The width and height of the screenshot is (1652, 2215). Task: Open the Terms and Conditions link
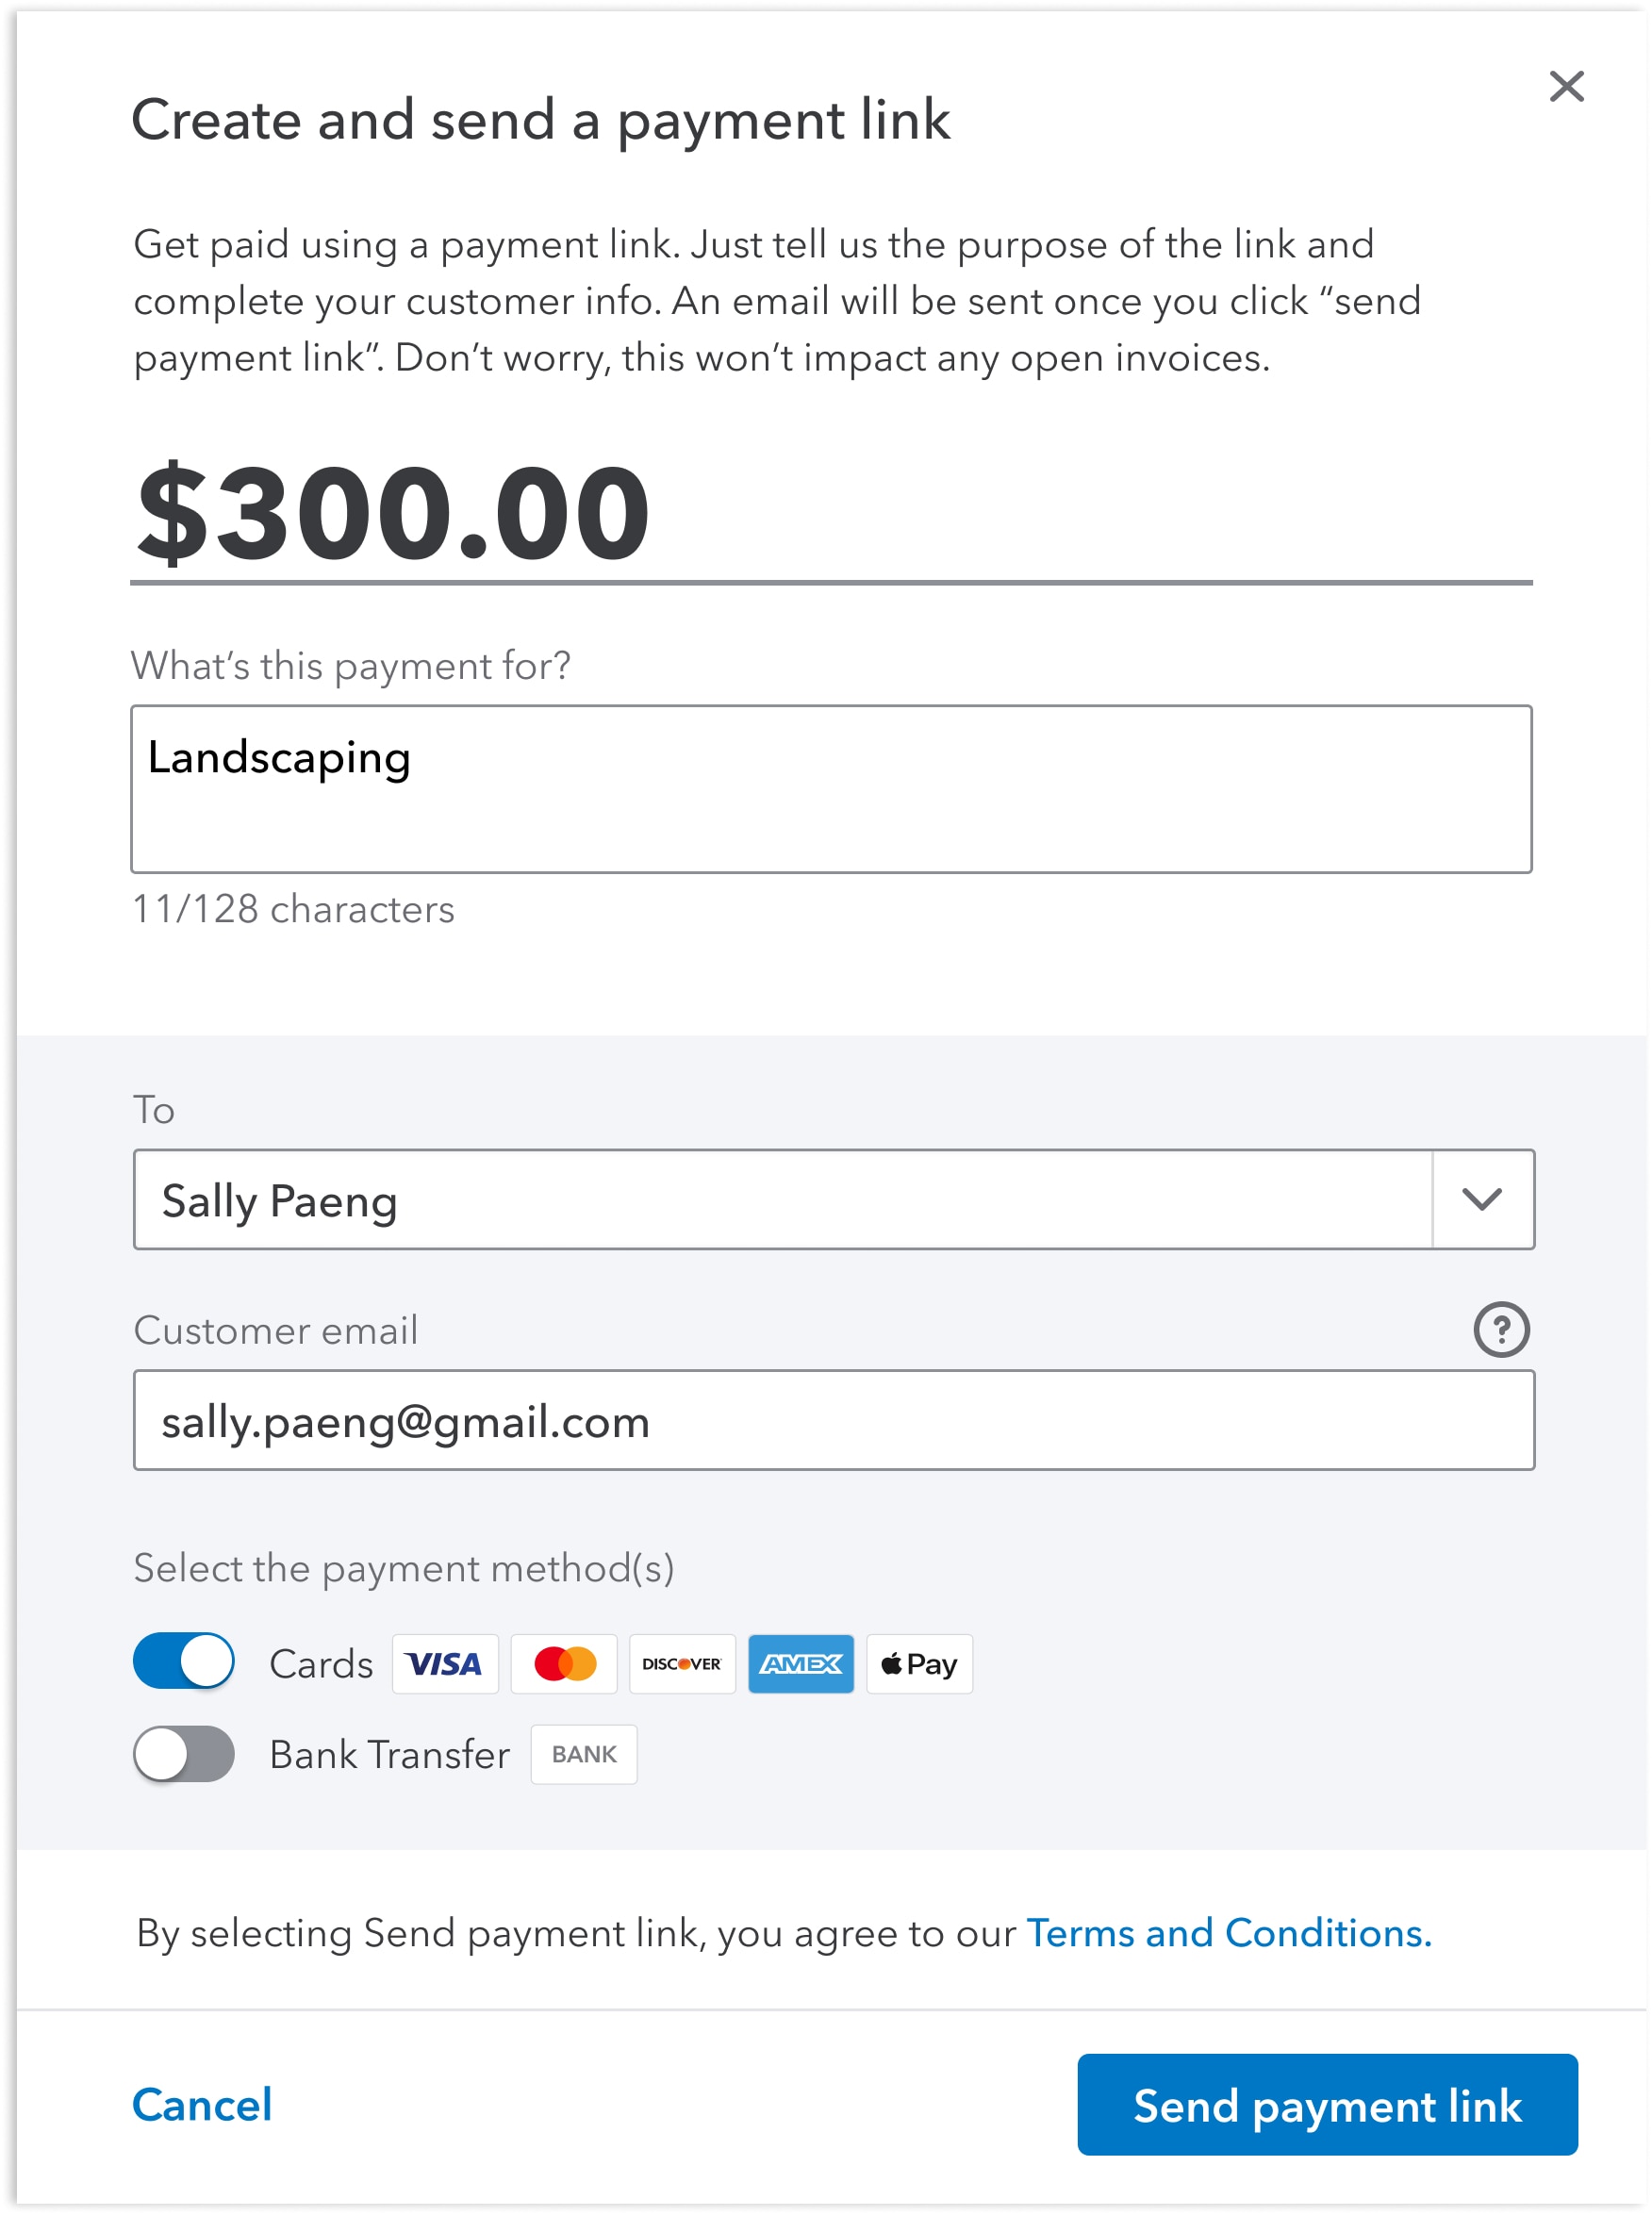click(1229, 1933)
